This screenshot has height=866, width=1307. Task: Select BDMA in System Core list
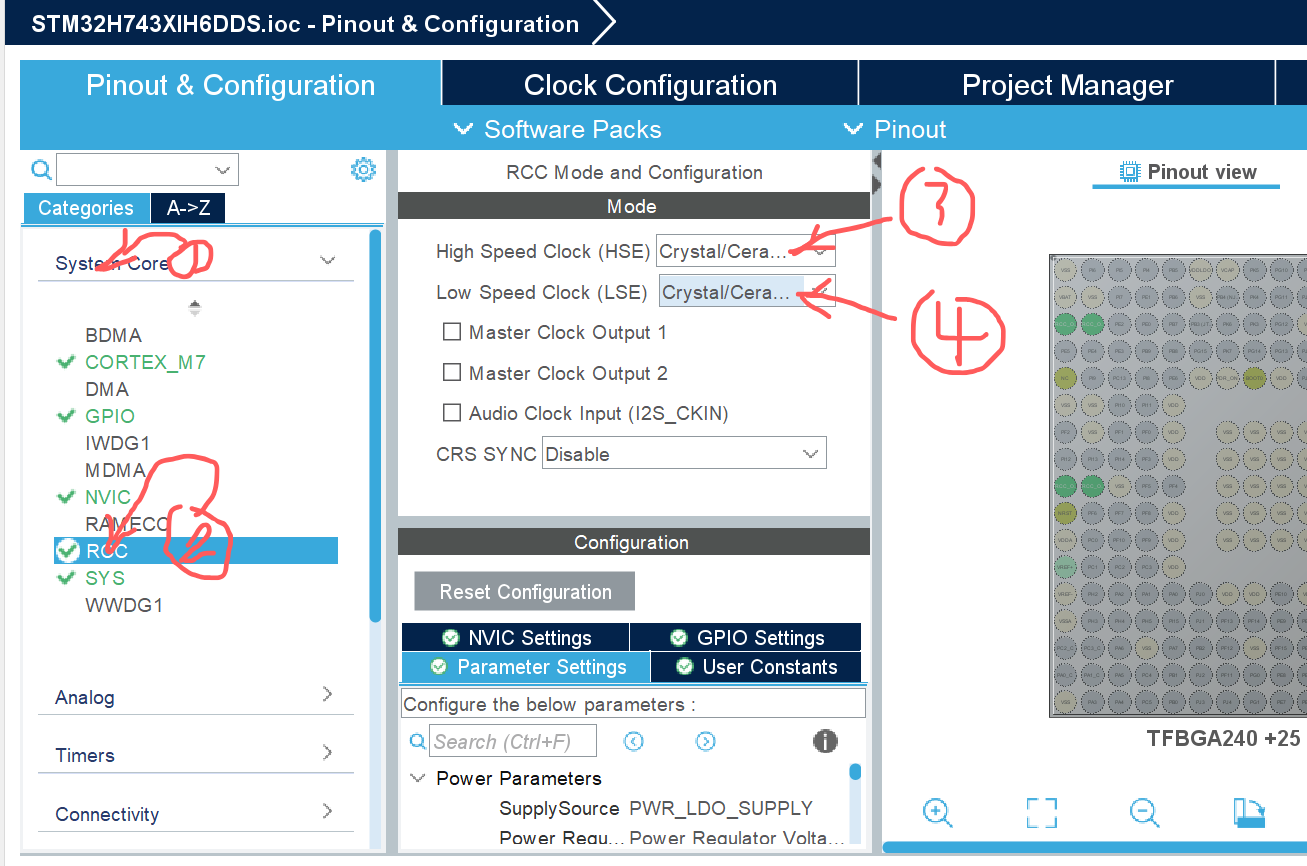[113, 335]
